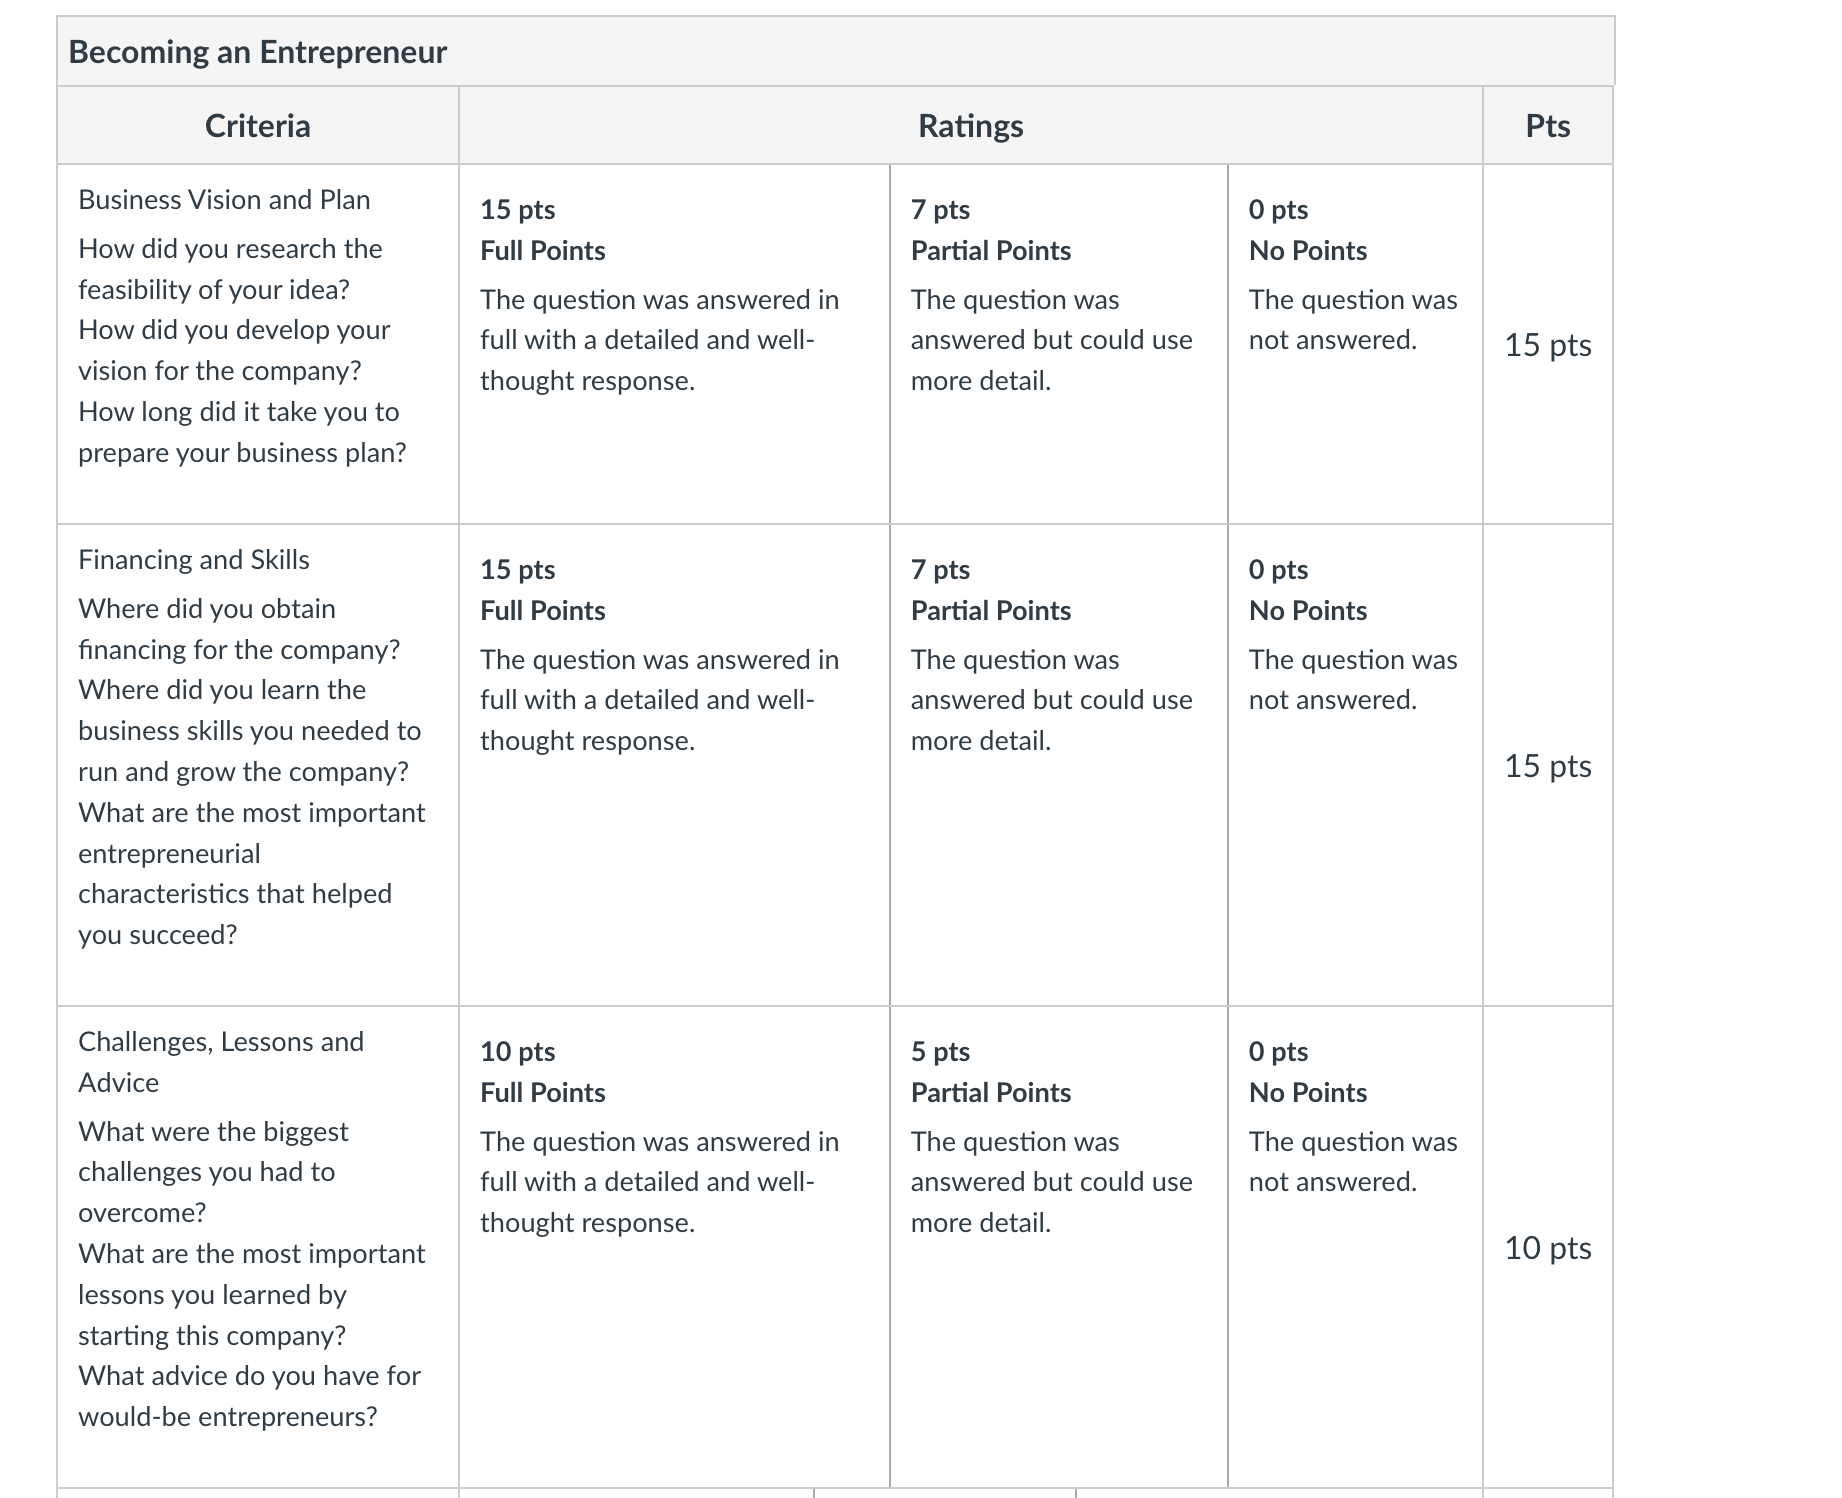This screenshot has width=1842, height=1498.
Task: Click the 15 pts total for Business Vision
Action: point(1547,345)
